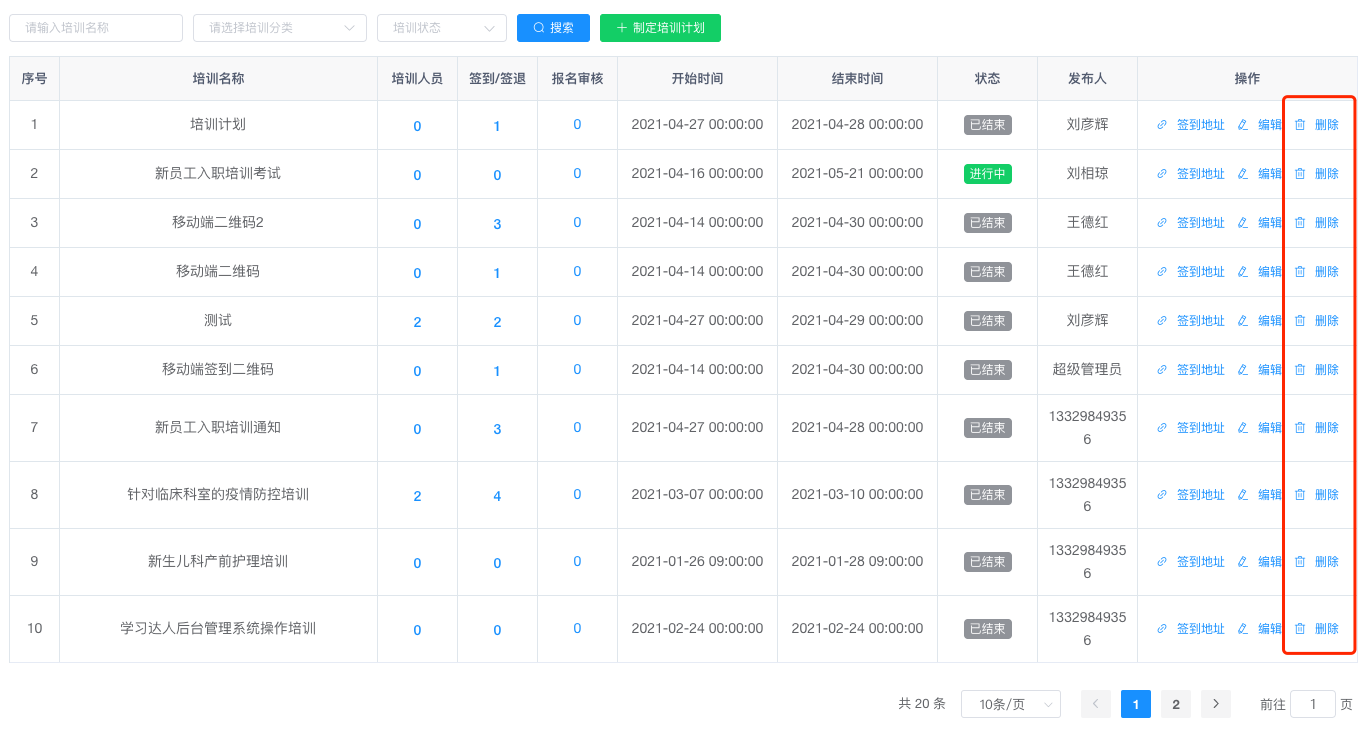Focus the 请输入培训名称 search field

click(x=96, y=28)
